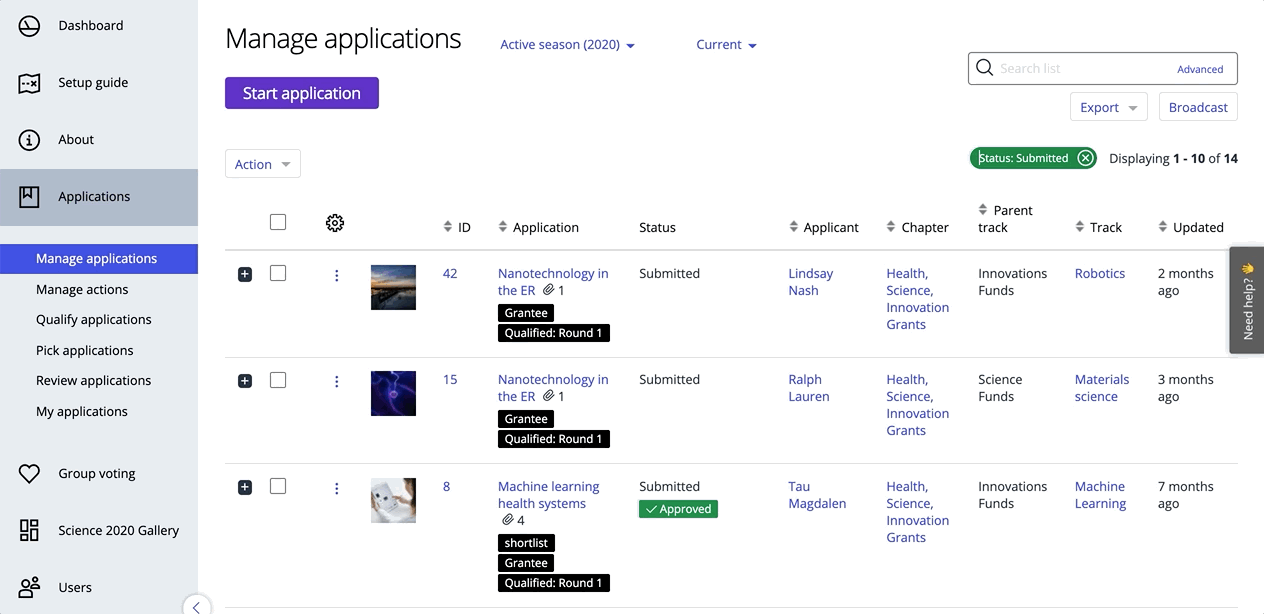Click the Start application button
This screenshot has height=614, width=1264.
301,93
